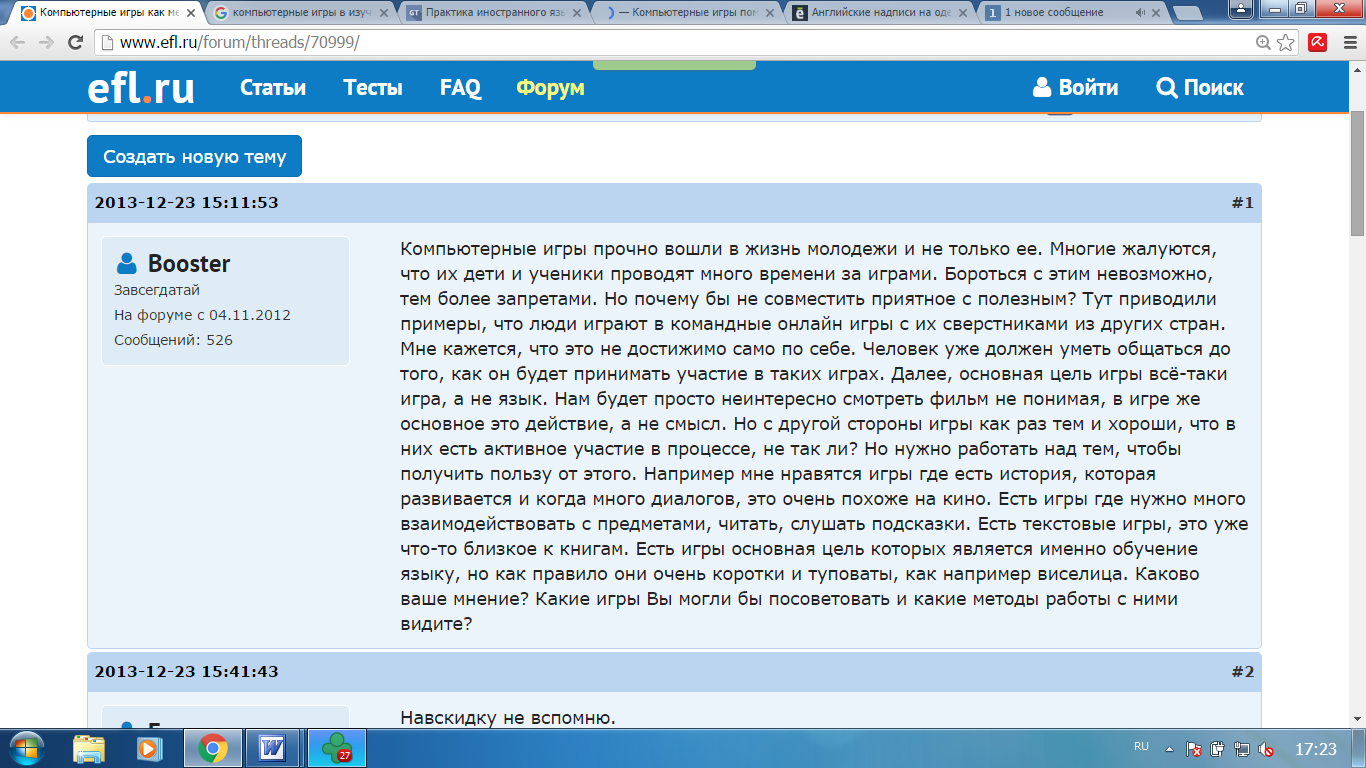The height and width of the screenshot is (768, 1366).
Task: Open the ICQ icon with 27 badge
Action: pyautogui.click(x=335, y=747)
